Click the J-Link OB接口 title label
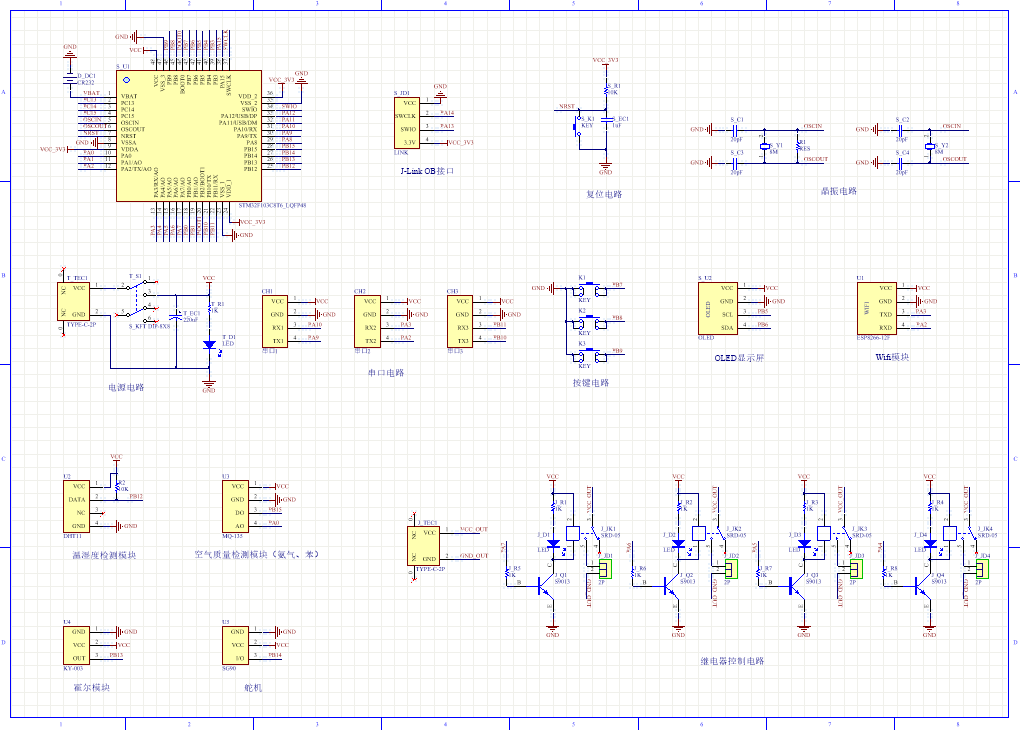The width and height of the screenshot is (1020, 730). click(427, 171)
